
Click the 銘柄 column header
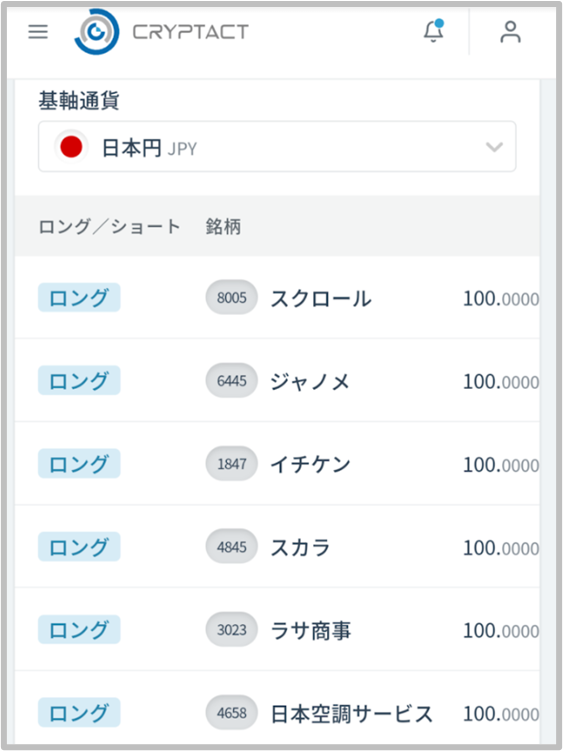(223, 227)
